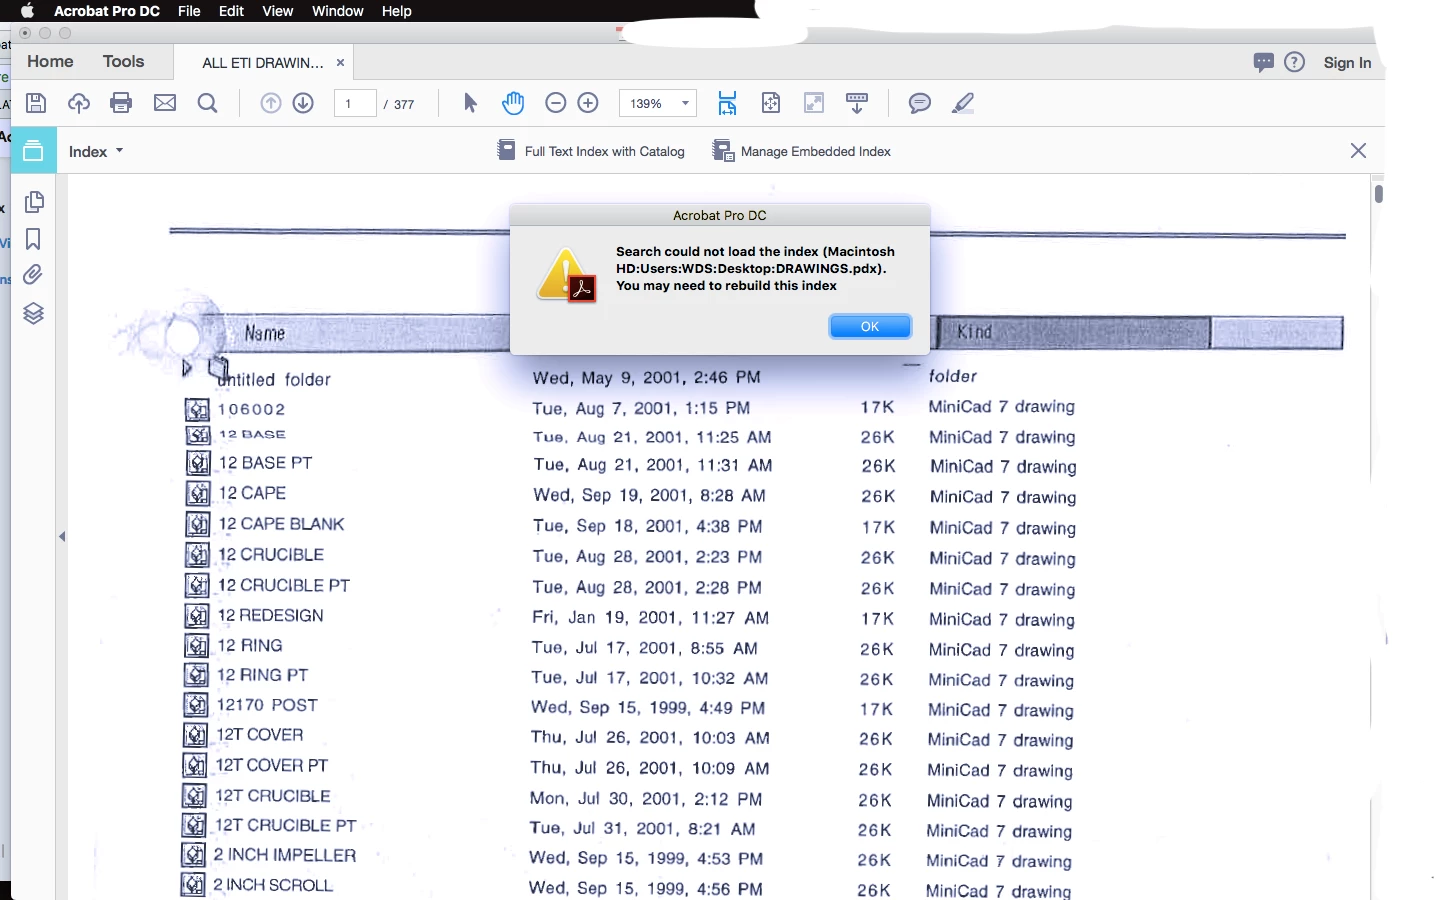Open the View menu

tap(277, 11)
